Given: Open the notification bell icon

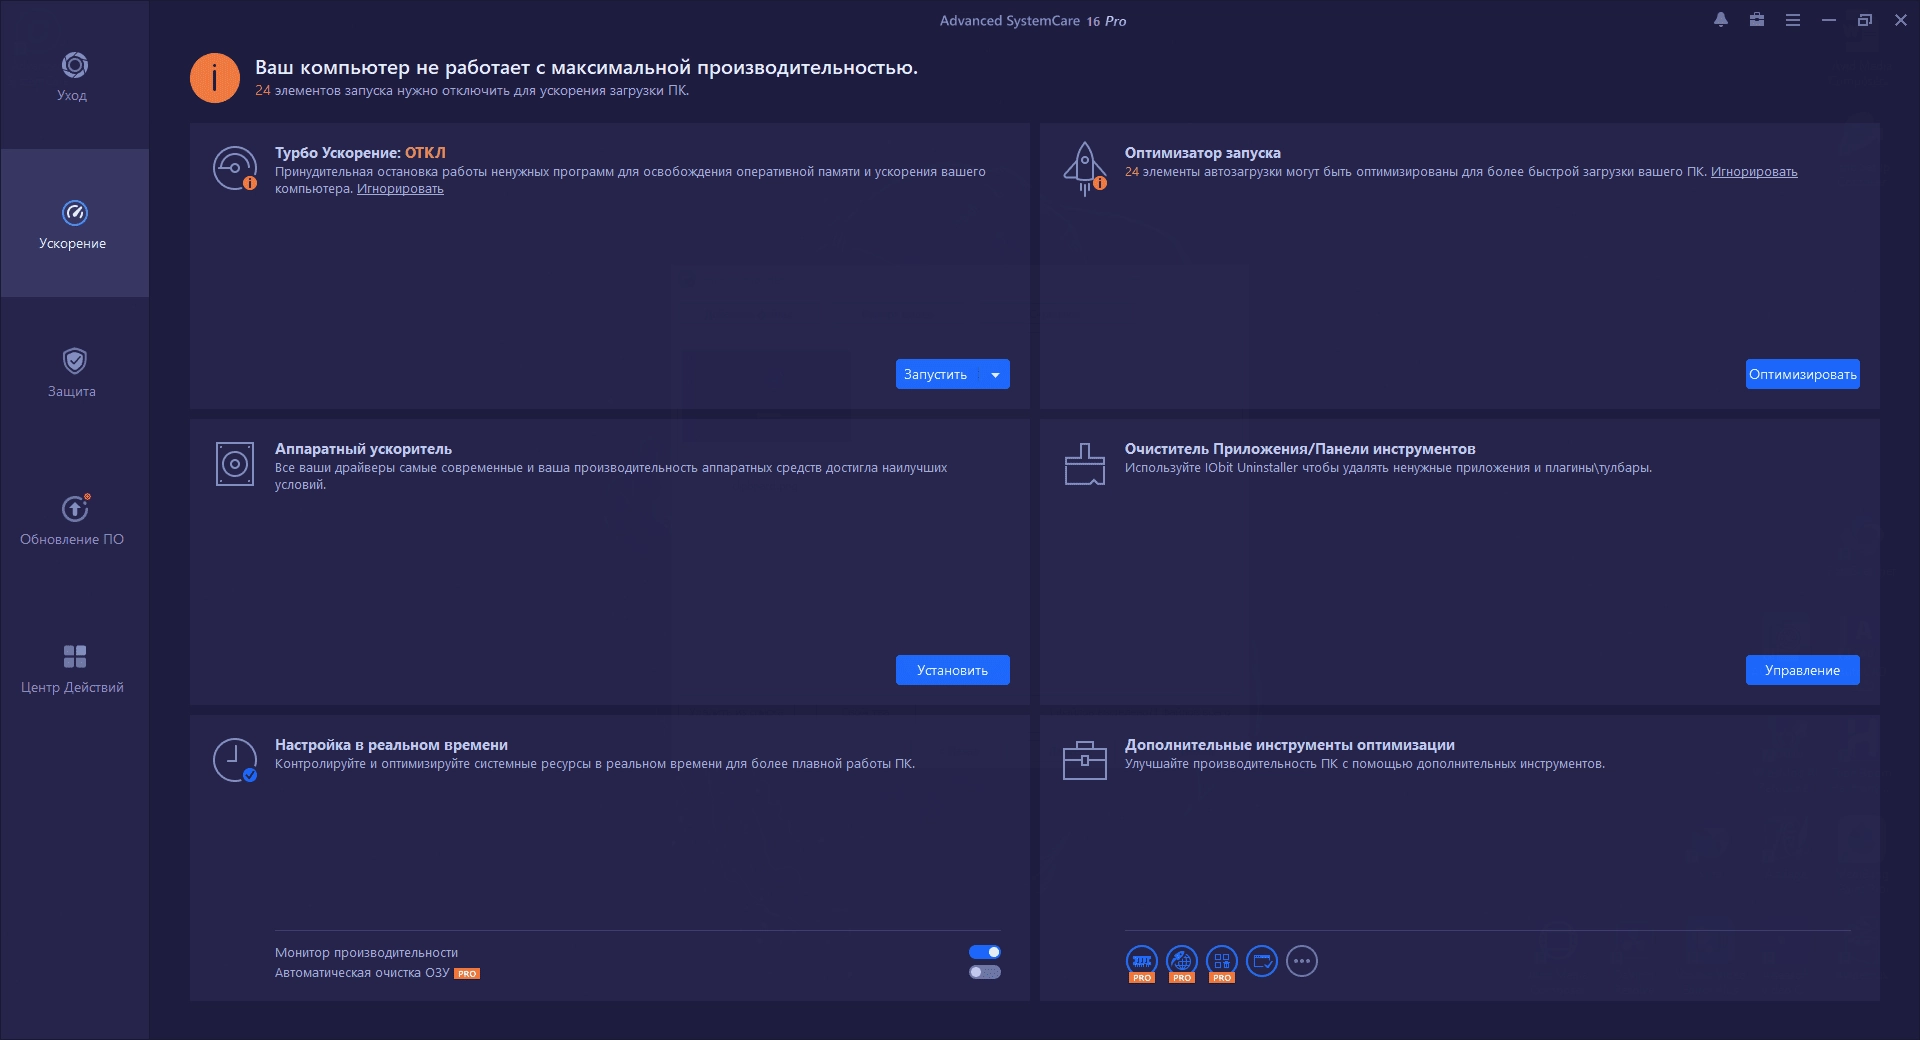Looking at the screenshot, I should coord(1721,20).
